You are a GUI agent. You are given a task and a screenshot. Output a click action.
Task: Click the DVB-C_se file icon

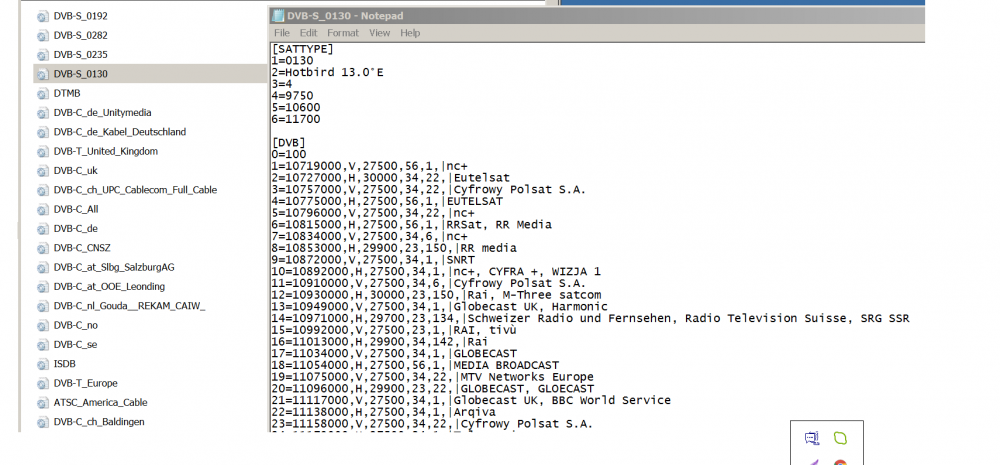pos(42,345)
